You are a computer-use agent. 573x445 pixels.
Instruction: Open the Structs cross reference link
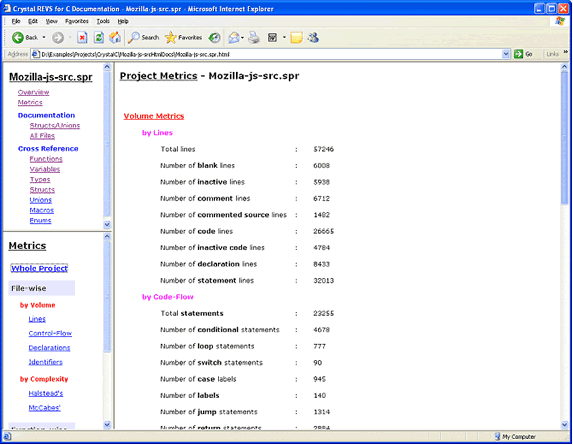click(x=42, y=190)
